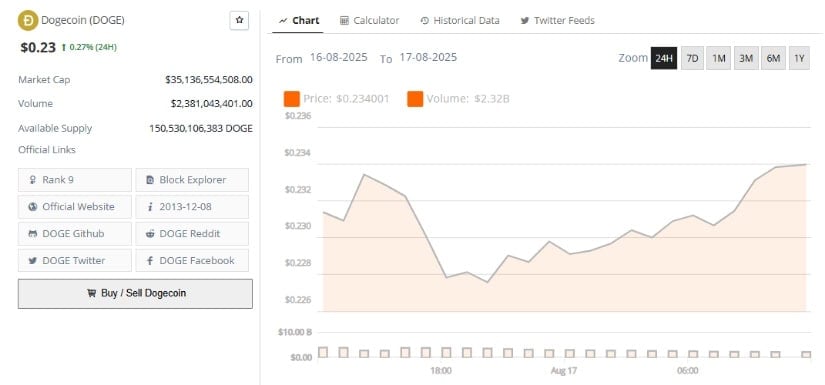Viewport: 825px width, 385px height.
Task: Click the Block Explorer document icon
Action: 150,180
